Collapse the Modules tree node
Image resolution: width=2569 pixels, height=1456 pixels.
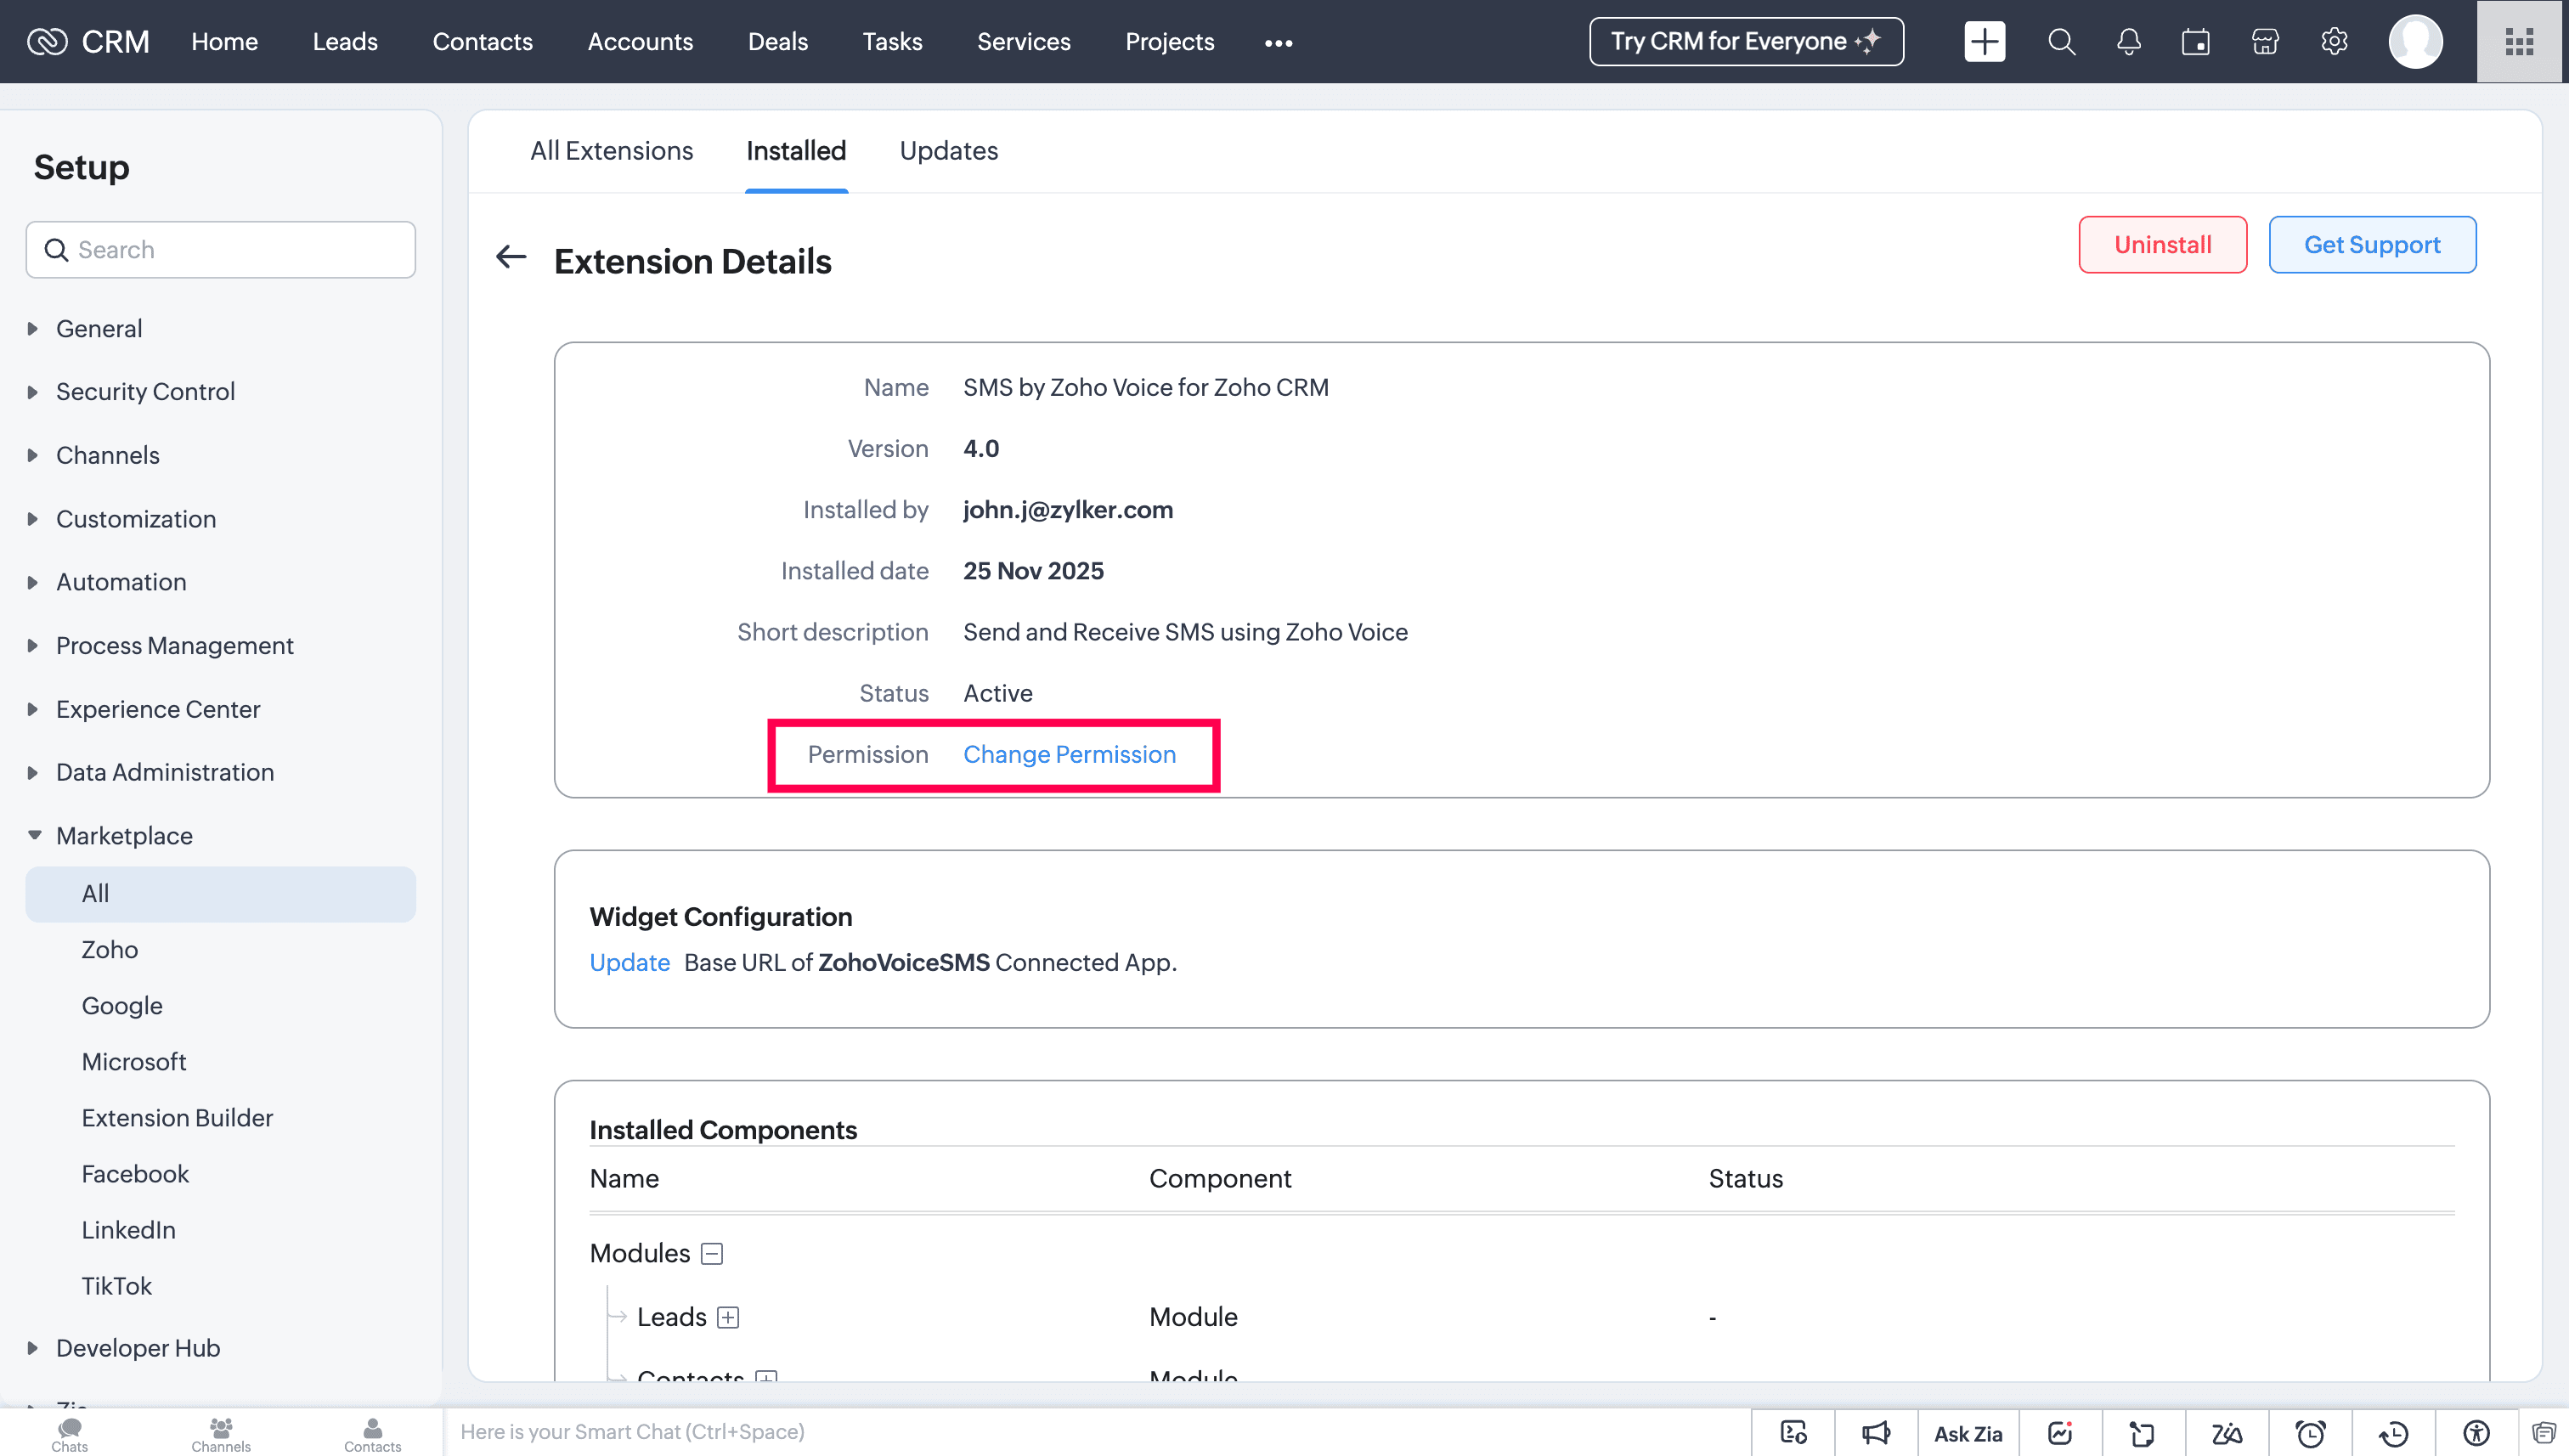pyautogui.click(x=712, y=1253)
